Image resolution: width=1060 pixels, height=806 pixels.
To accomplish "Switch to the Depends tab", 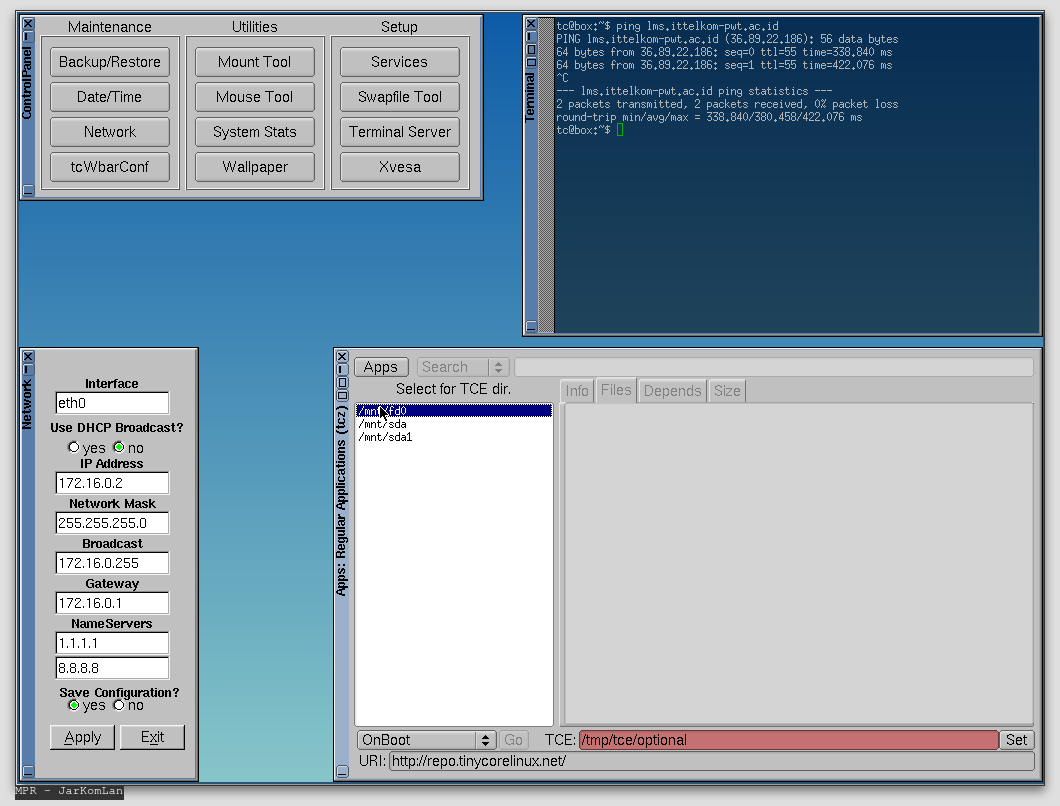I will [x=671, y=390].
